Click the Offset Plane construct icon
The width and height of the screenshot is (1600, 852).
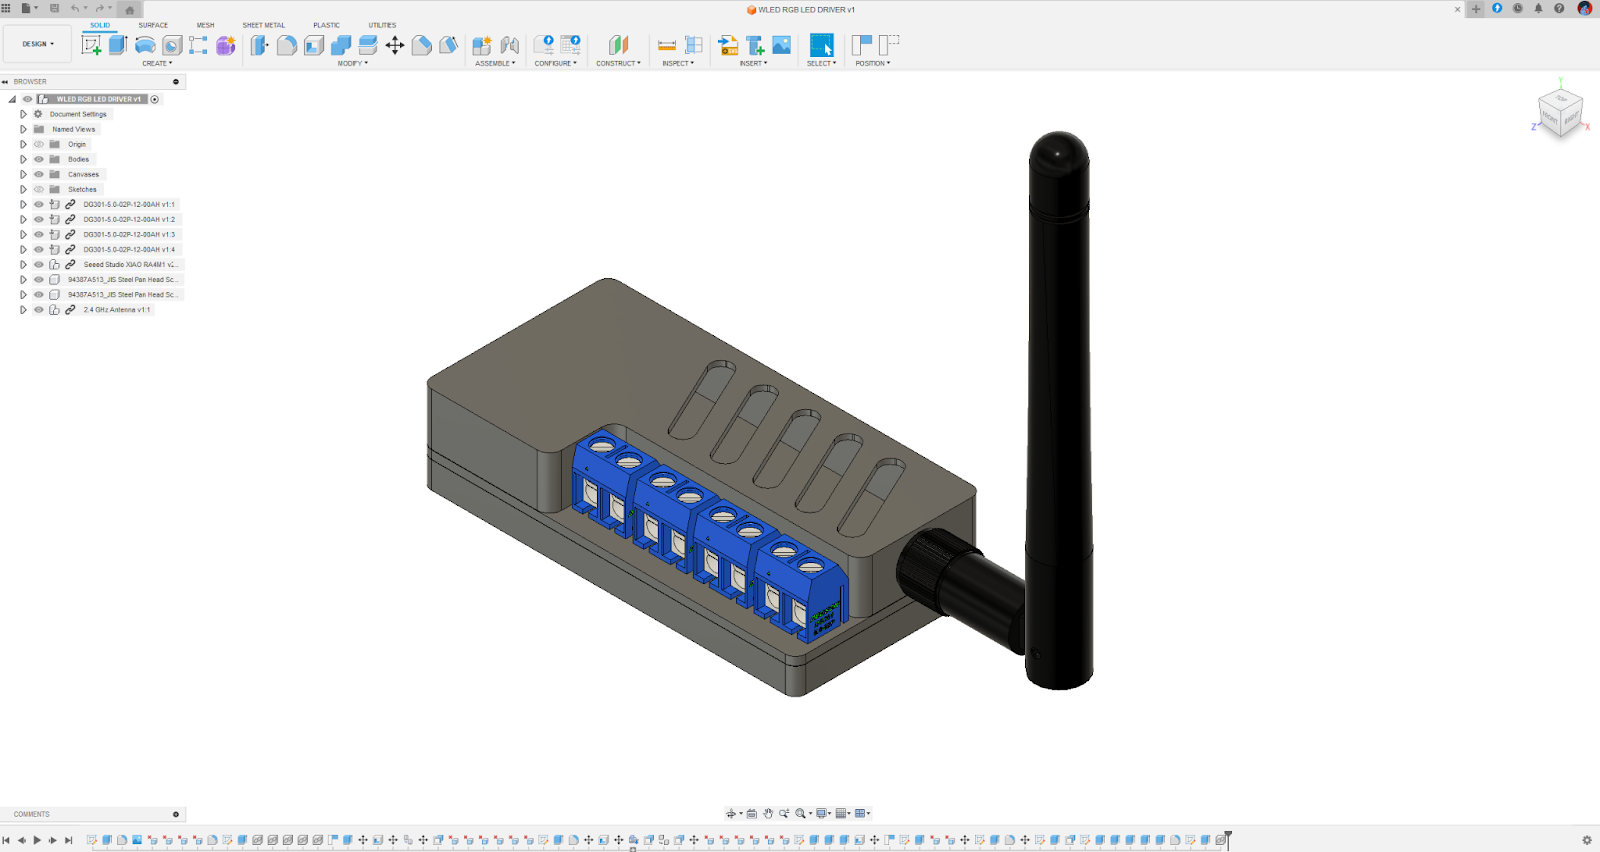pyautogui.click(x=619, y=45)
